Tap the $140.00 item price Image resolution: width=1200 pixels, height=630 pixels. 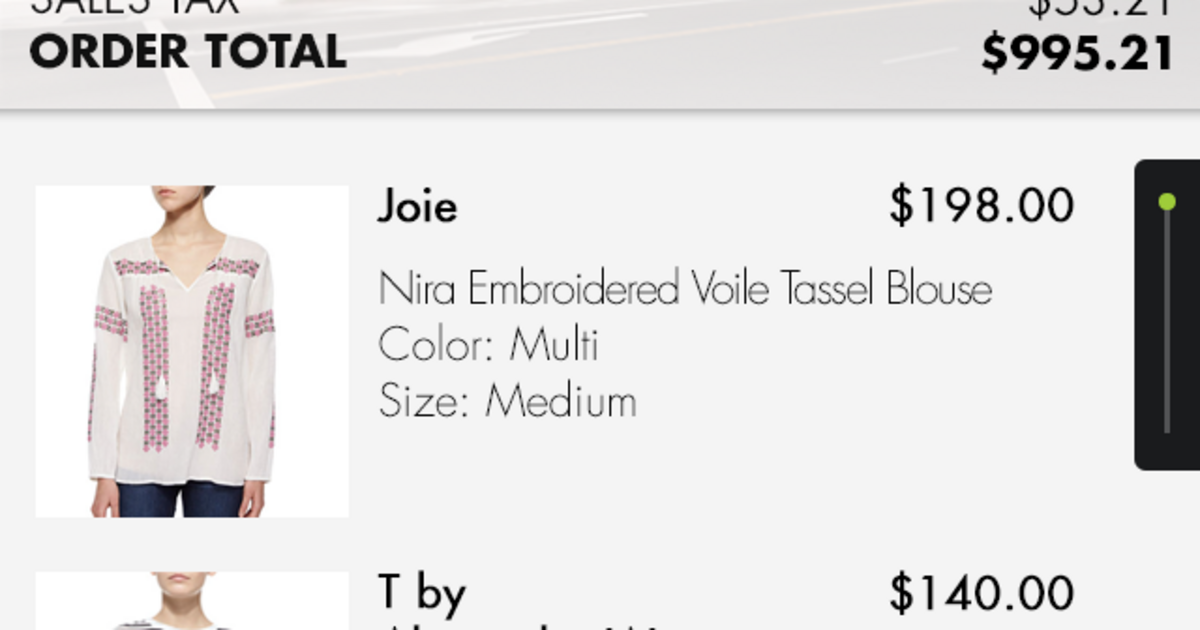[981, 593]
